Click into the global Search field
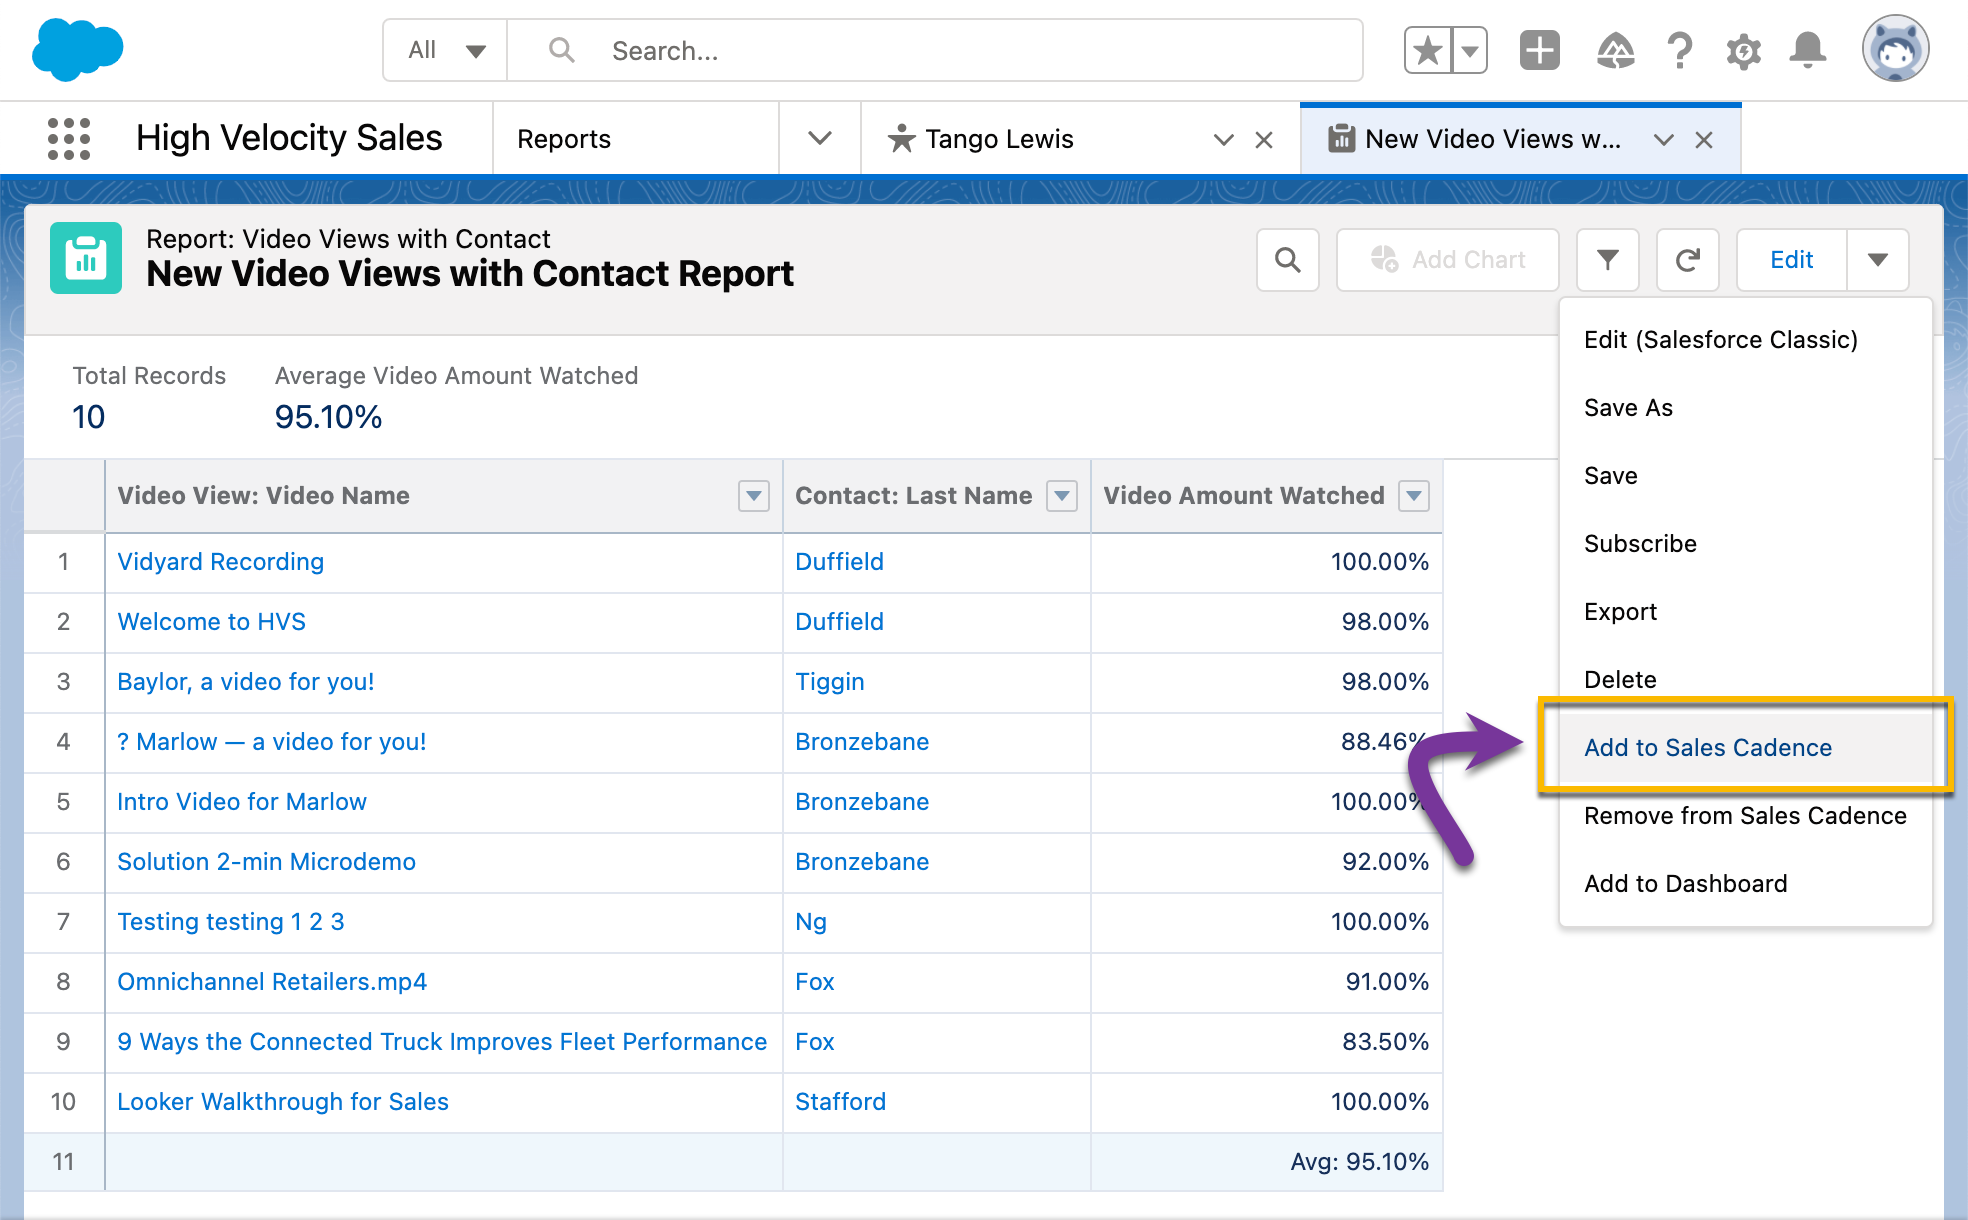The width and height of the screenshot is (1968, 1220). 935,50
